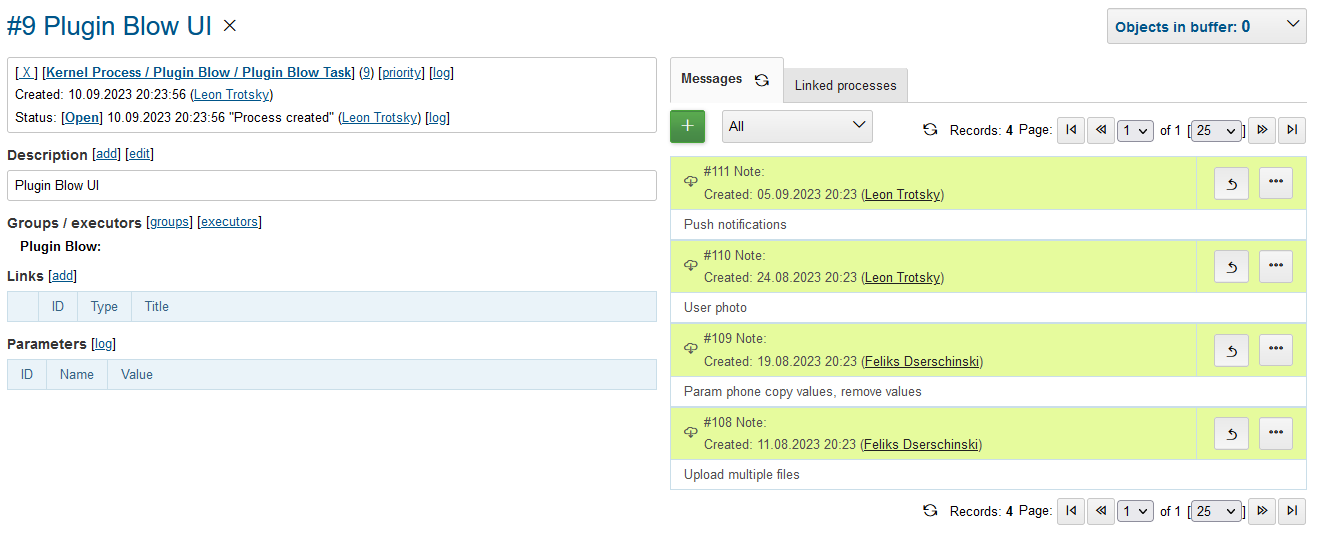The height and width of the screenshot is (541, 1319).
Task: Select the Messages tab
Action: 711,79
